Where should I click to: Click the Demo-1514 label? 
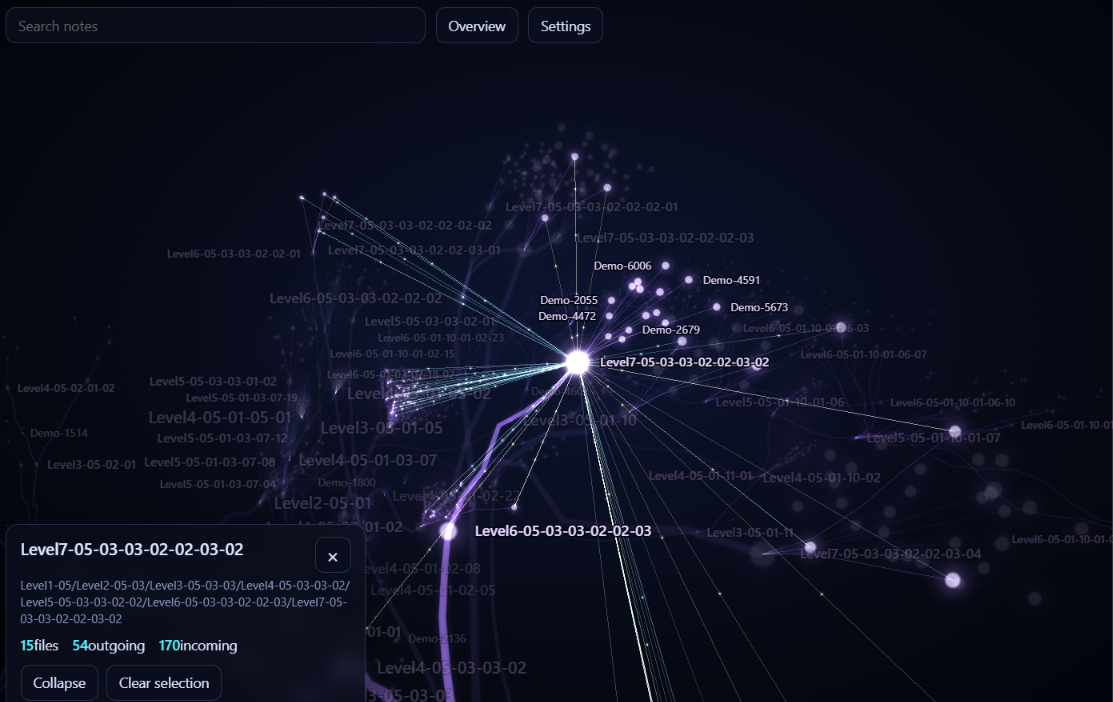tap(59, 433)
